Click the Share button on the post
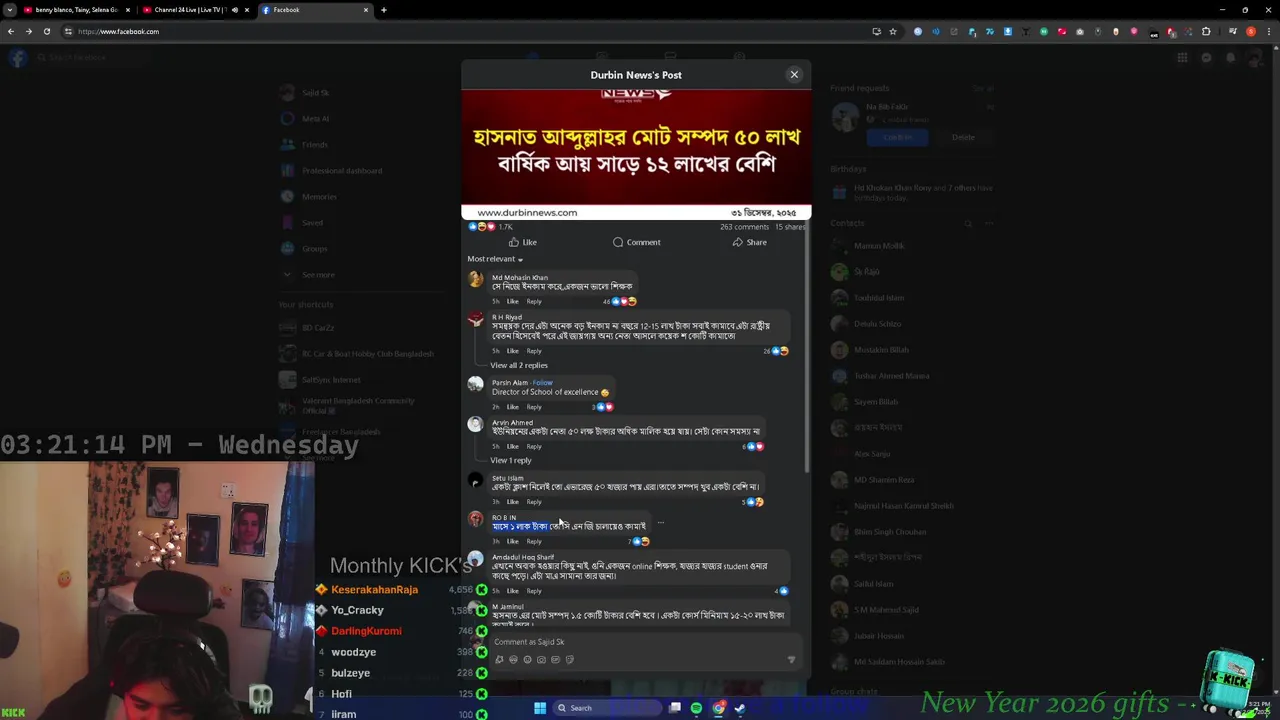Screen dimensions: 1280x720 pyautogui.click(x=749, y=242)
